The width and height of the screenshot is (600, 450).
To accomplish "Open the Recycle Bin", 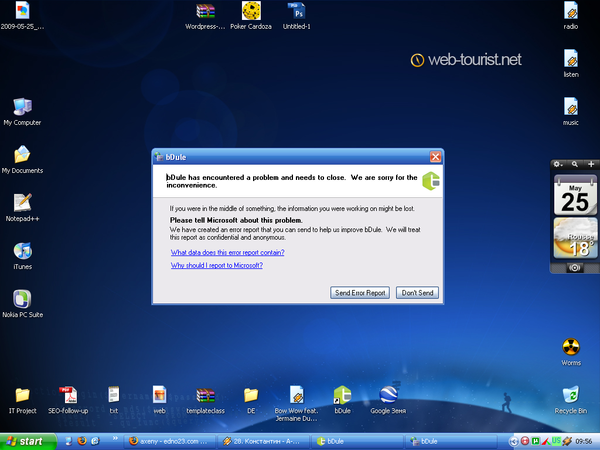I will pos(571,400).
